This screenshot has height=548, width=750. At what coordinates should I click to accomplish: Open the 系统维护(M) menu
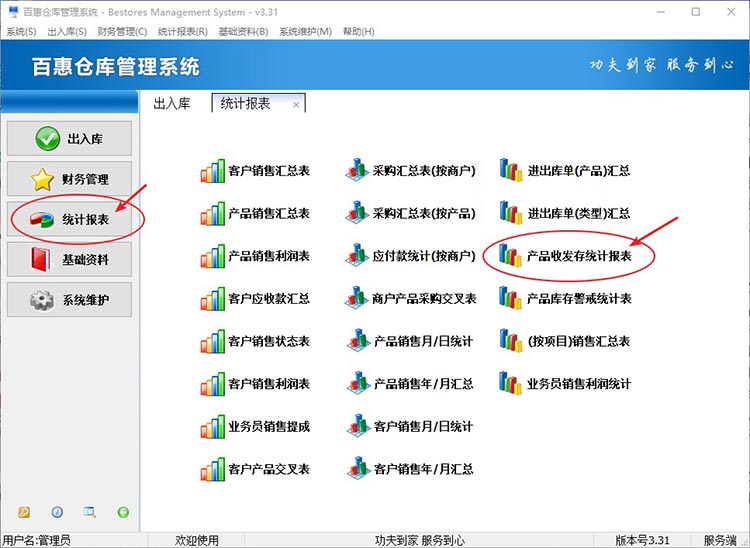[x=305, y=32]
